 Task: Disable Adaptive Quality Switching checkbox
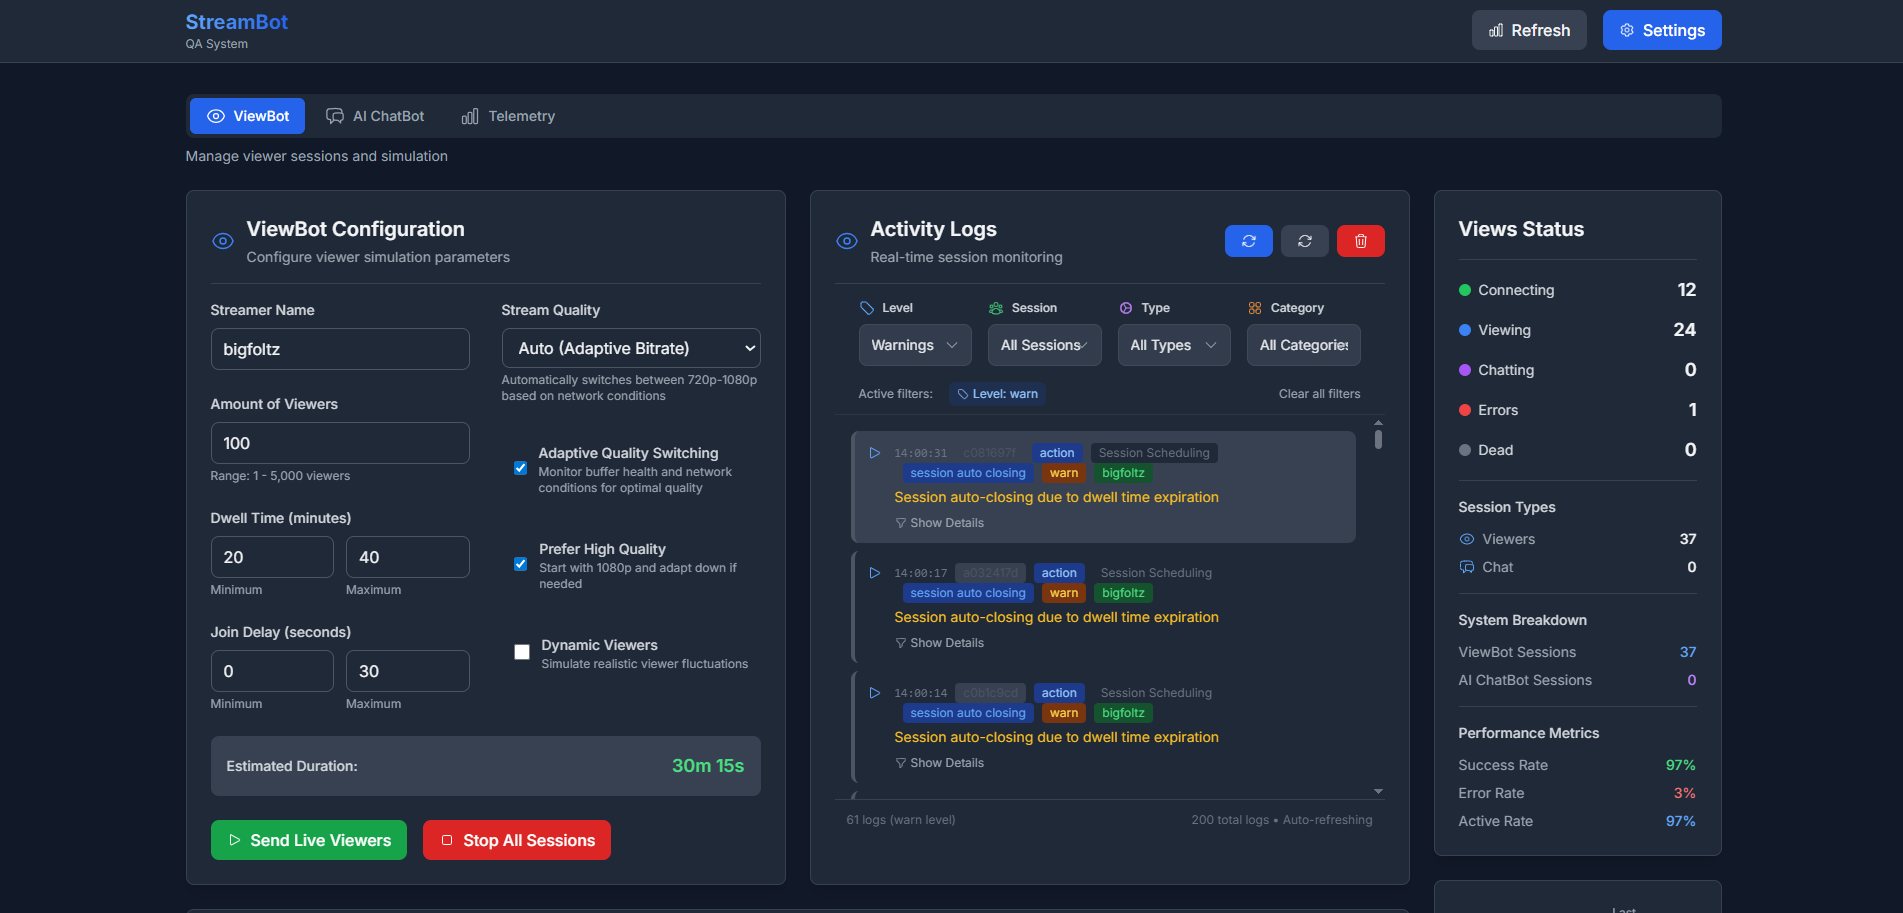520,468
